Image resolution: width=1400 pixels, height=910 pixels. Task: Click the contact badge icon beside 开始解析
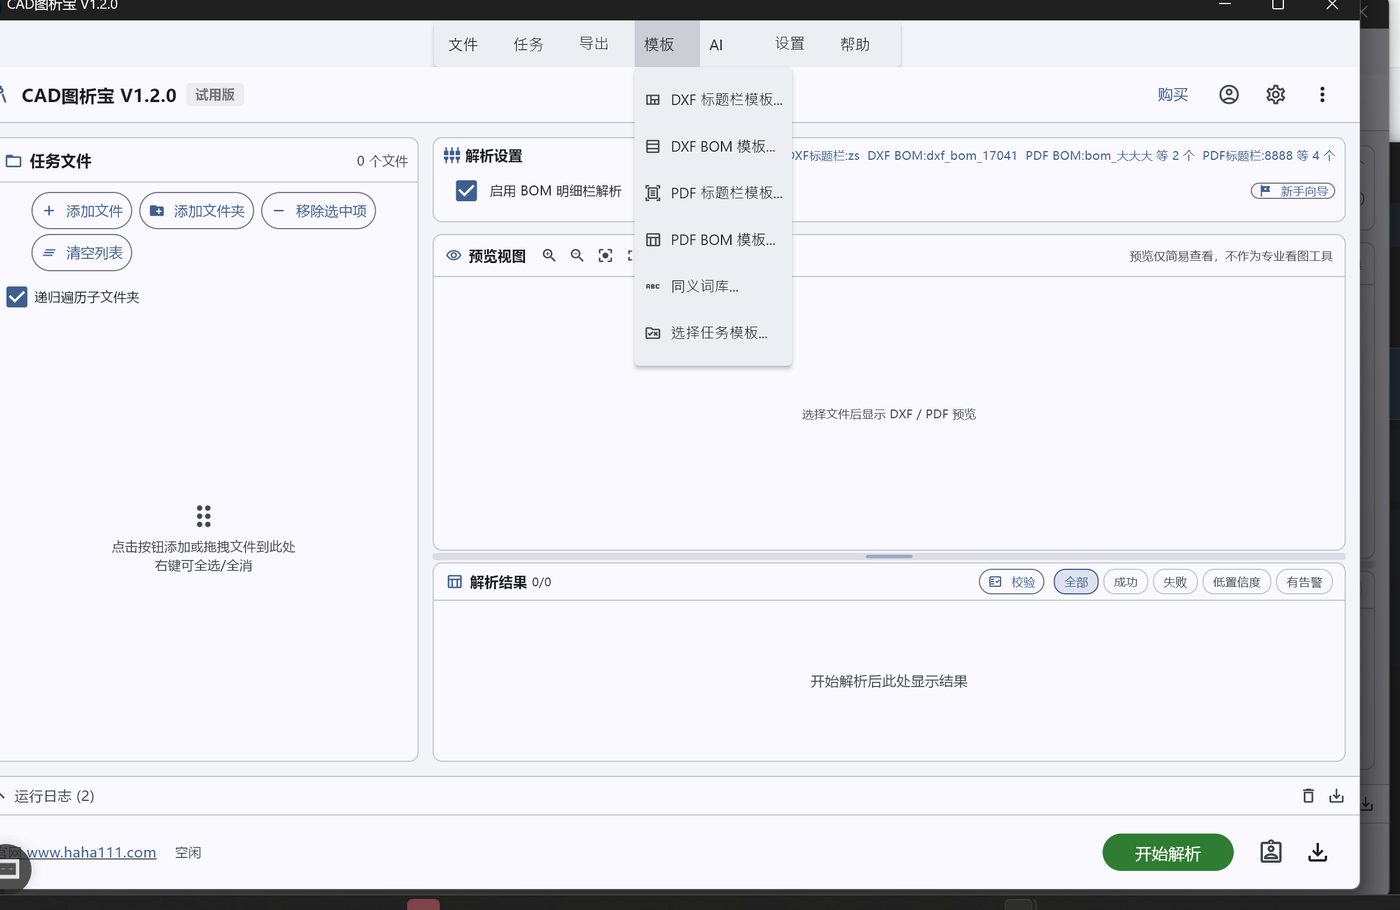(1271, 852)
